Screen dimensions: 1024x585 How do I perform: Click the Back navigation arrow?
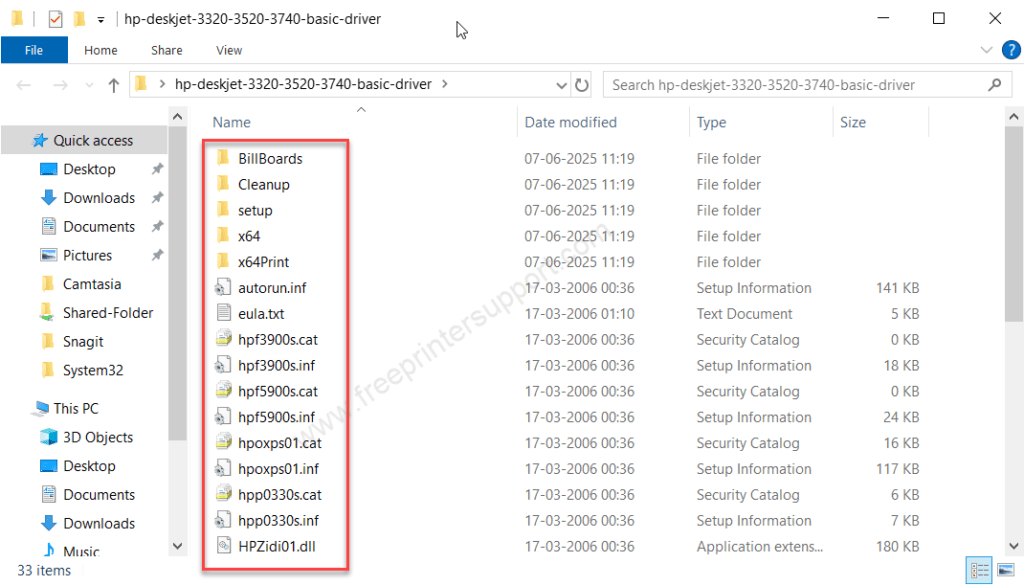pyautogui.click(x=24, y=85)
